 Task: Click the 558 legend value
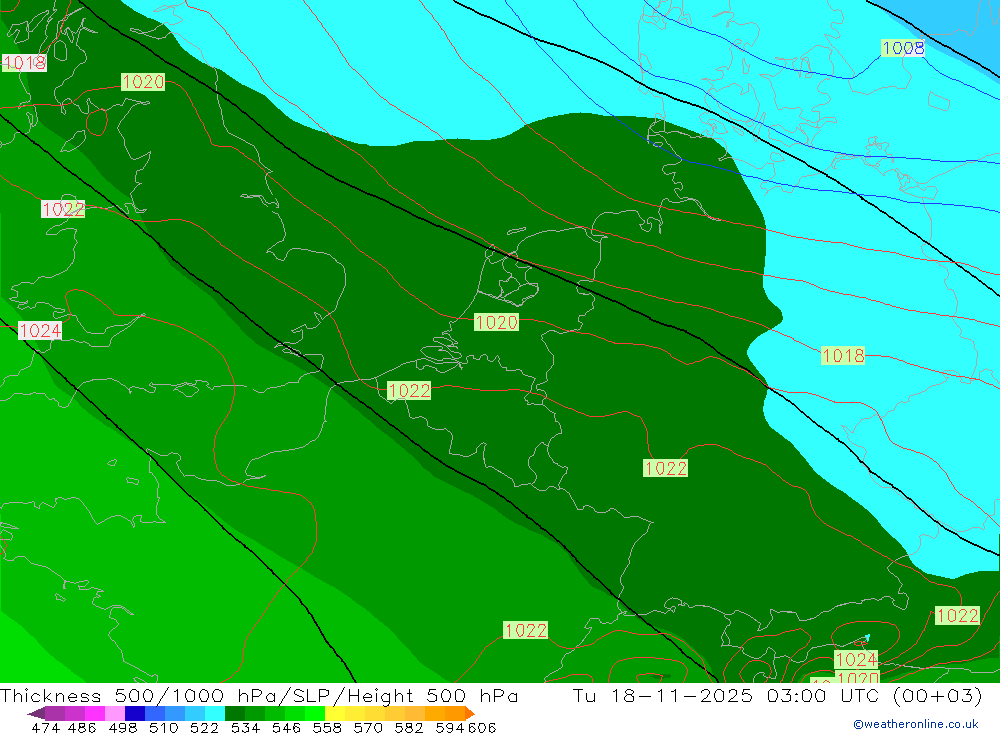coord(327,728)
